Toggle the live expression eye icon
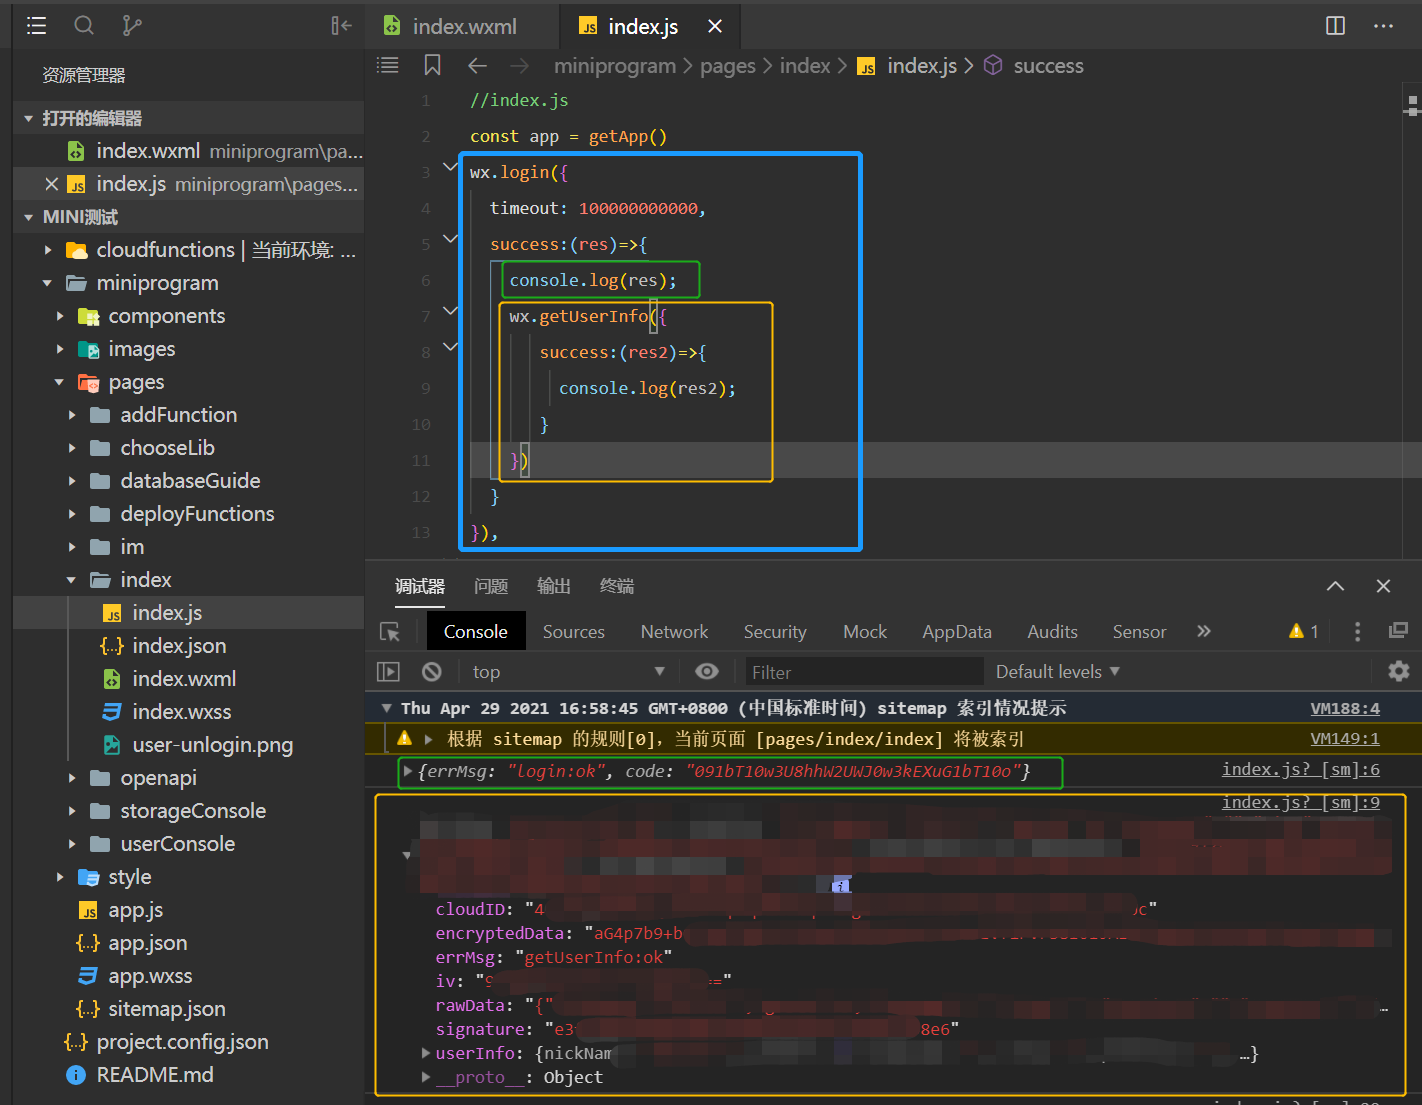1422x1105 pixels. [x=707, y=672]
